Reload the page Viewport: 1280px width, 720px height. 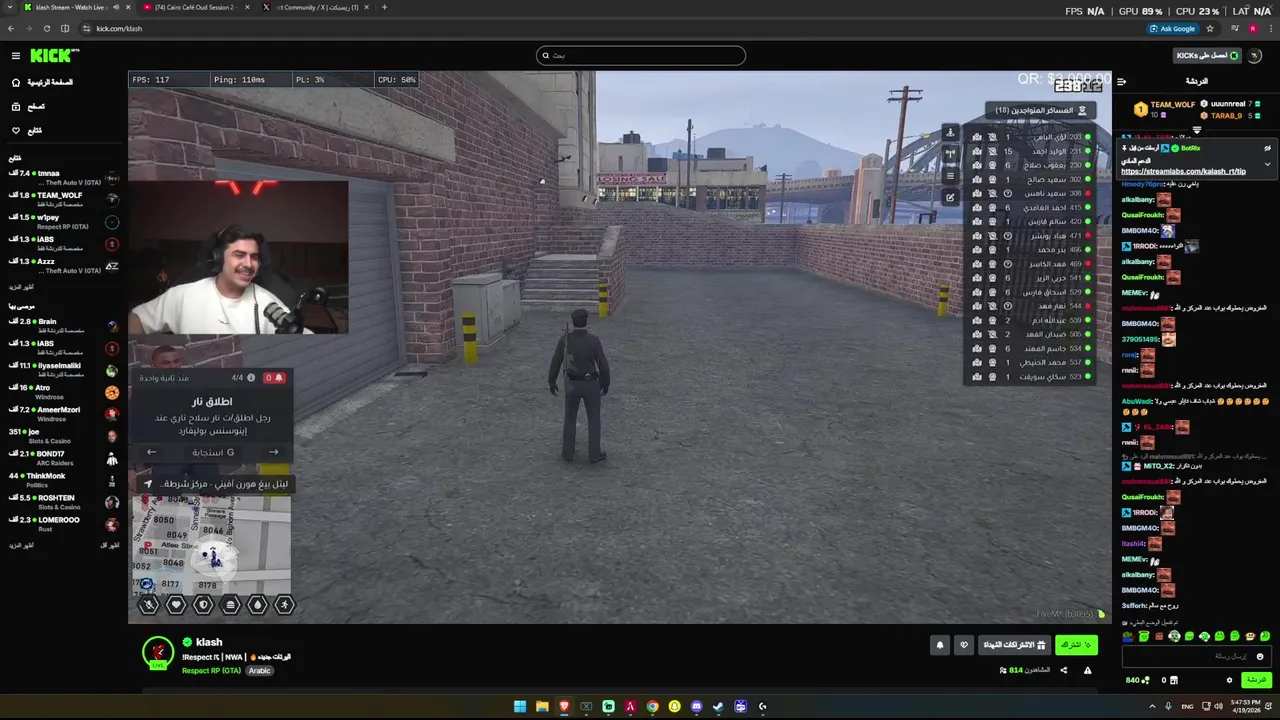pyautogui.click(x=46, y=28)
